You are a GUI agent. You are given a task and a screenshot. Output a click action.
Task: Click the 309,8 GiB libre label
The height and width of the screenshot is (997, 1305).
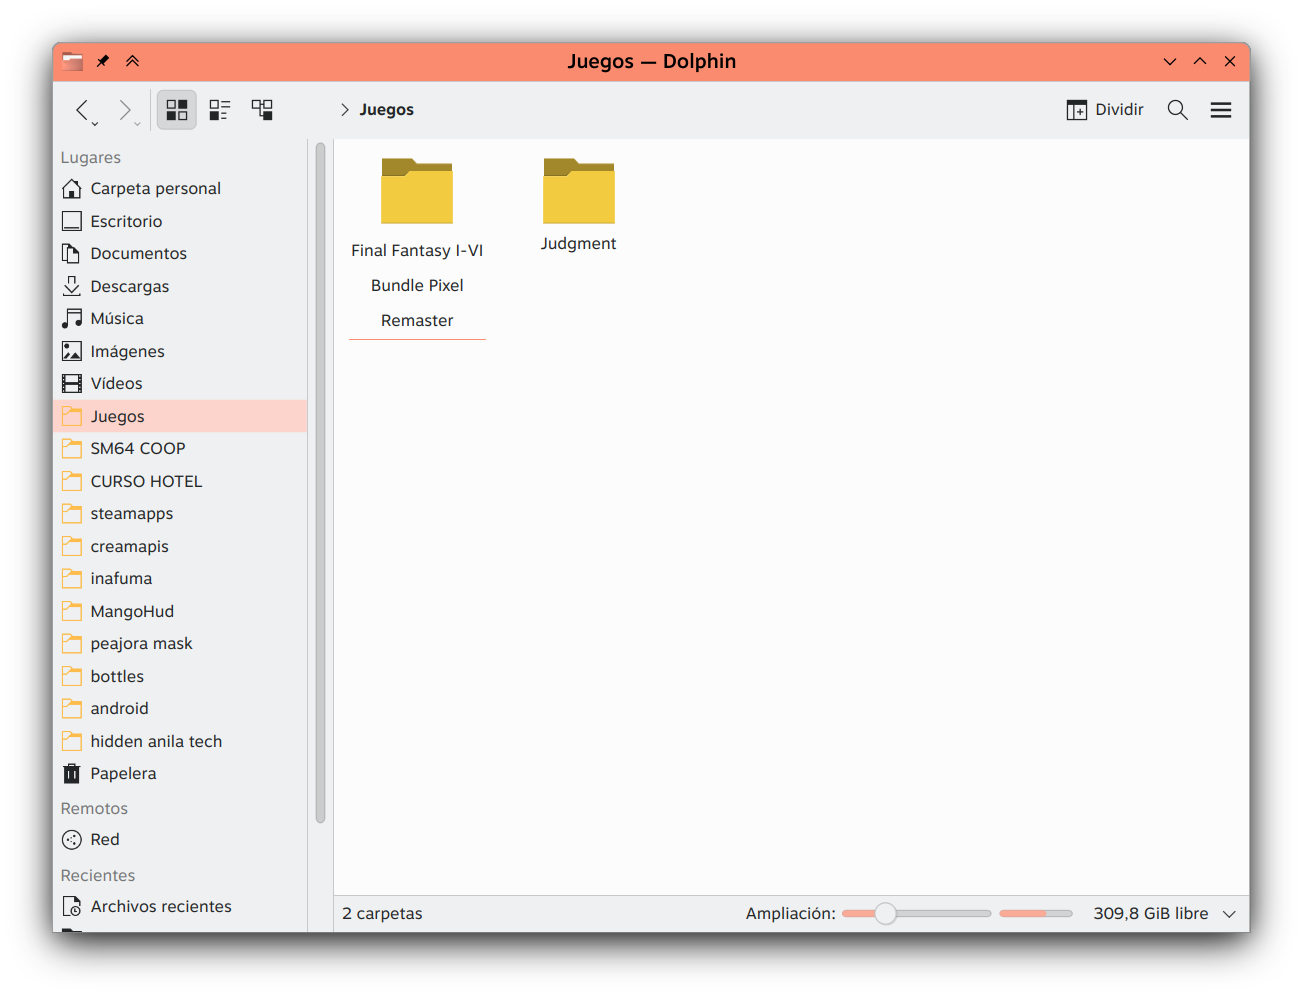[x=1151, y=914]
